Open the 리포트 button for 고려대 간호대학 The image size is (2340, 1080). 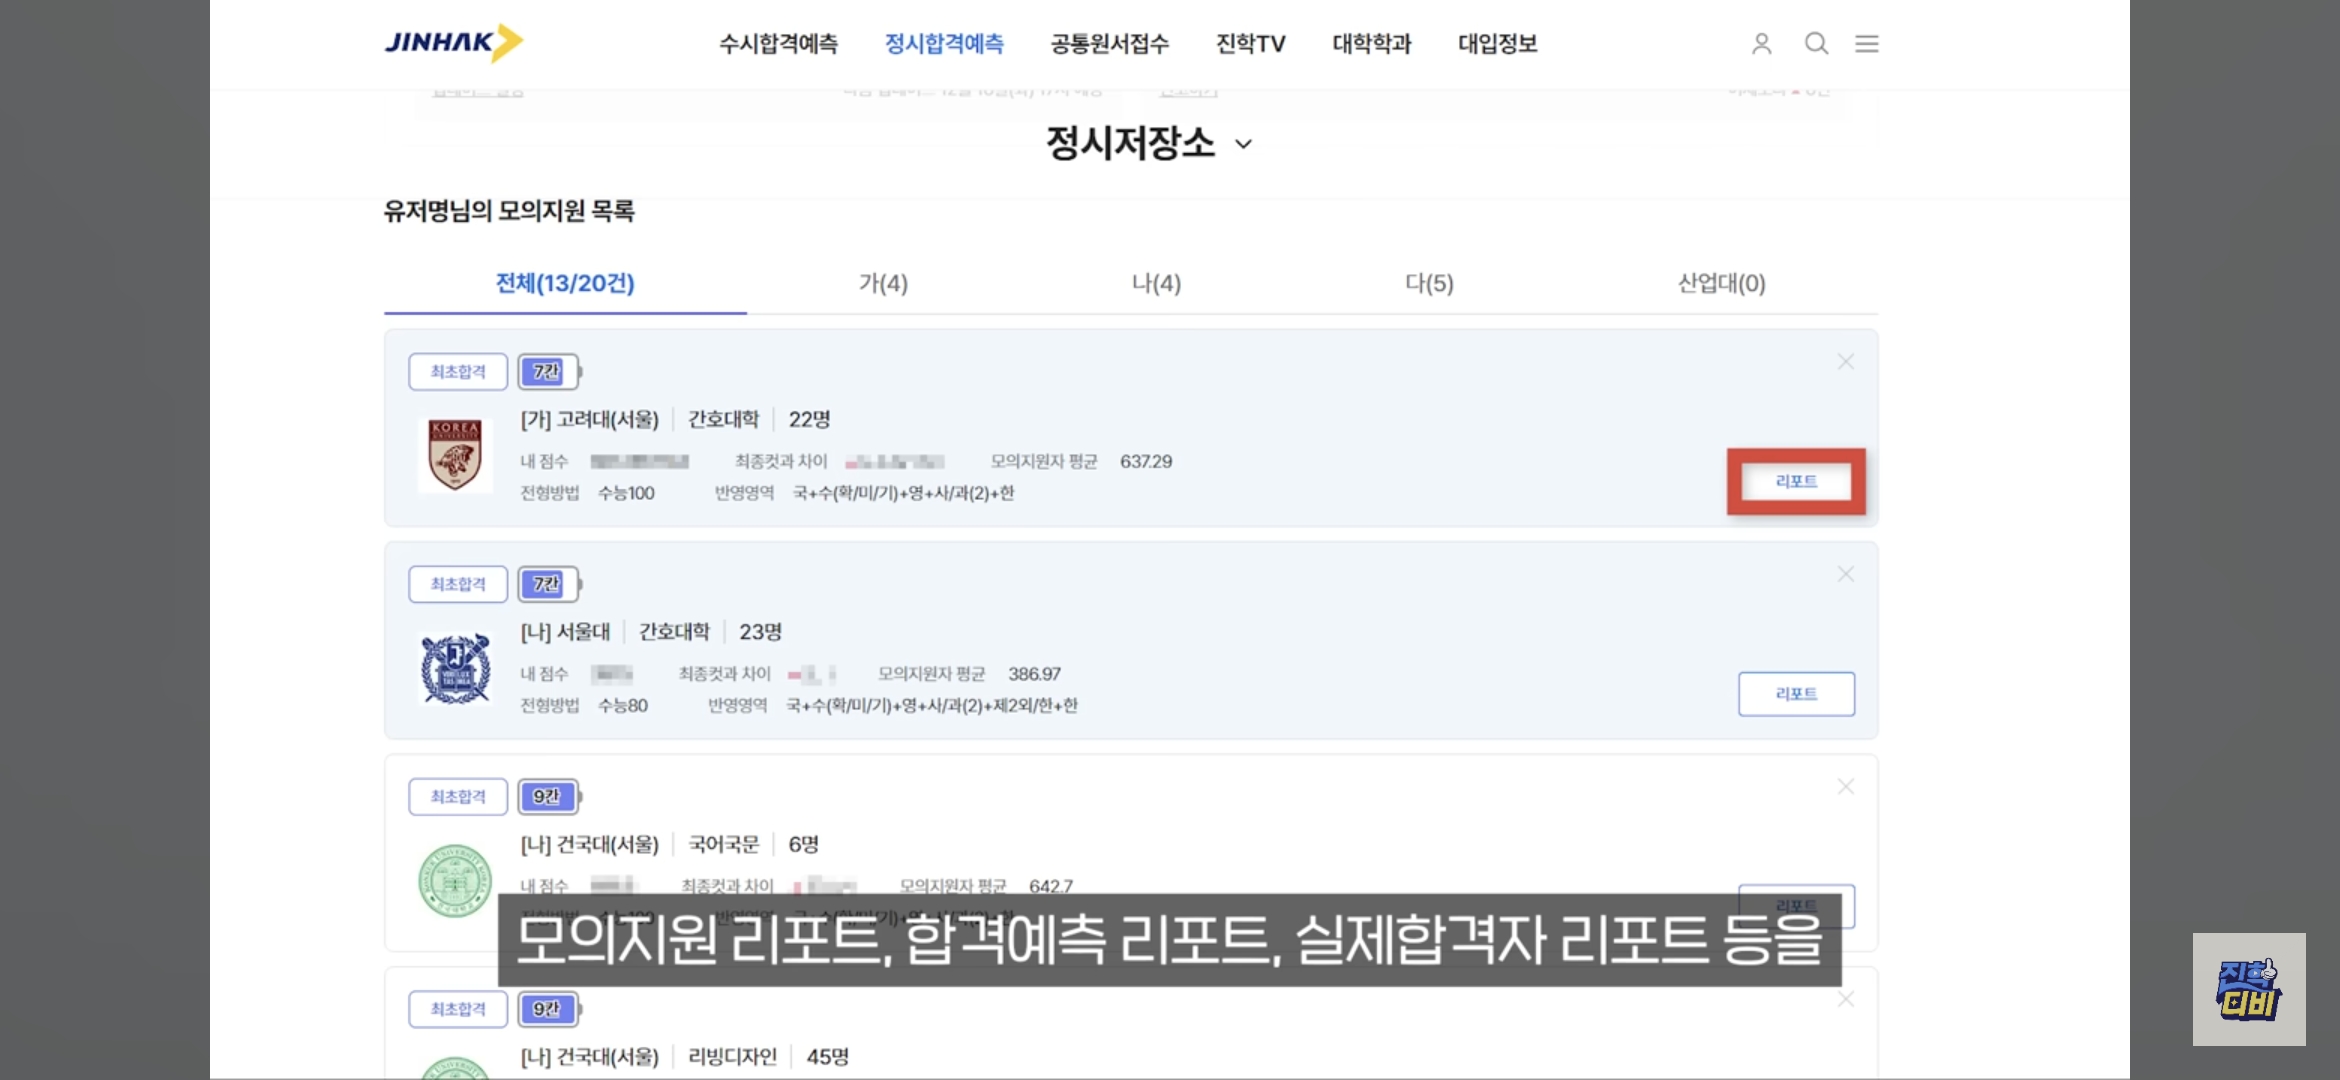1796,482
